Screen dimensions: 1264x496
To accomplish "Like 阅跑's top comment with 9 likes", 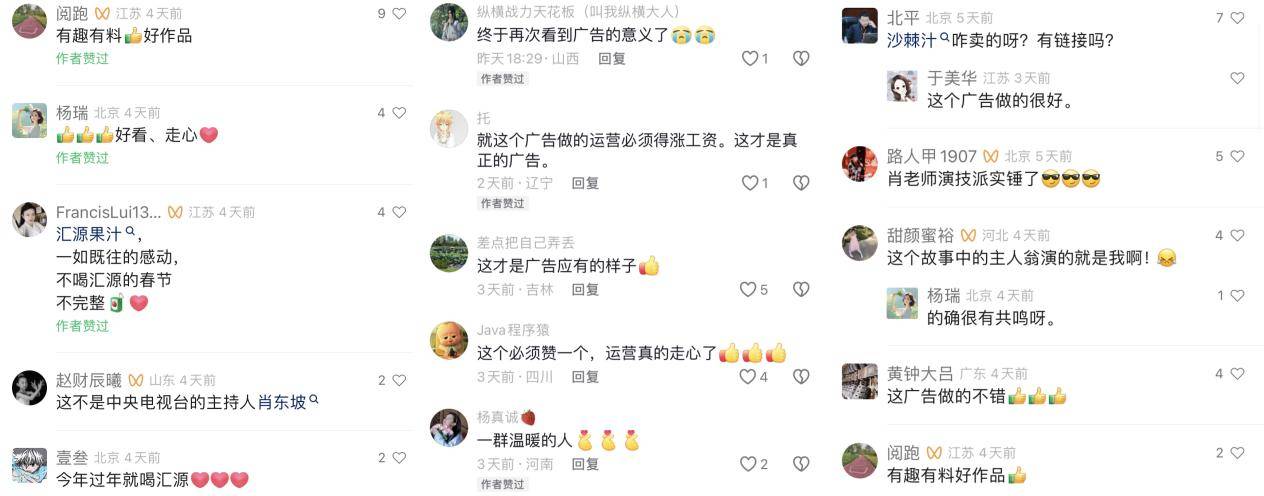I will tap(399, 14).
